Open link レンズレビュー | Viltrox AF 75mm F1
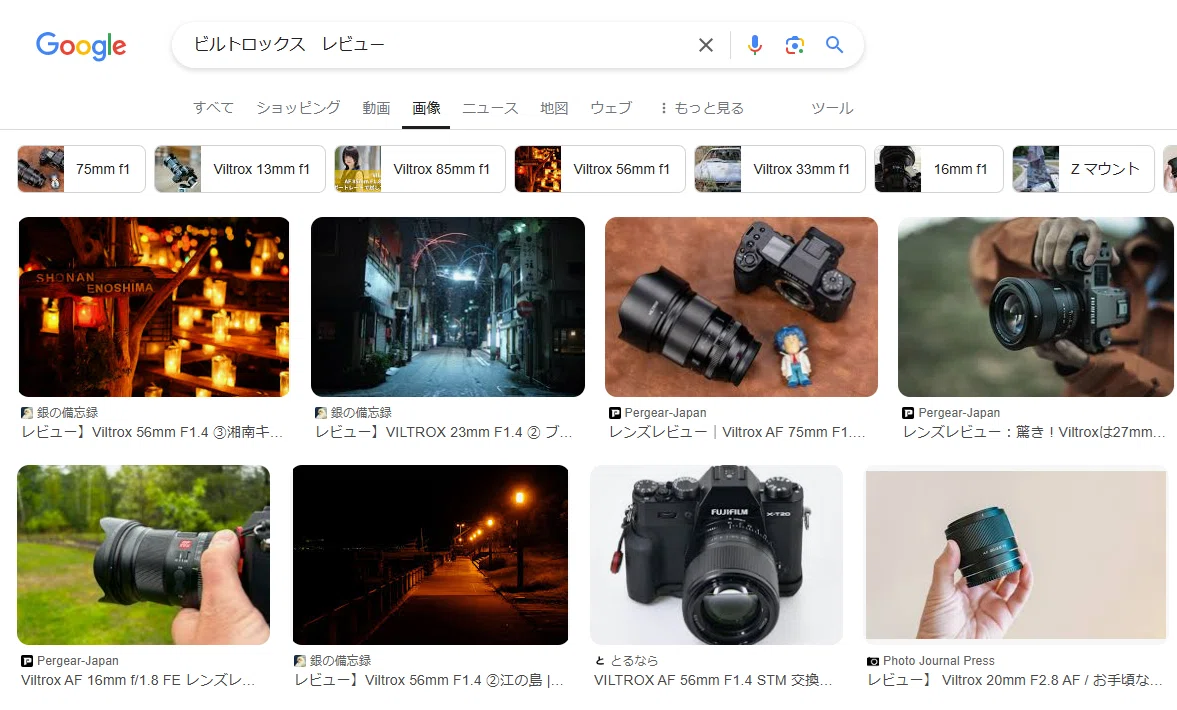Image resolution: width=1177 pixels, height=710 pixels. tap(737, 432)
